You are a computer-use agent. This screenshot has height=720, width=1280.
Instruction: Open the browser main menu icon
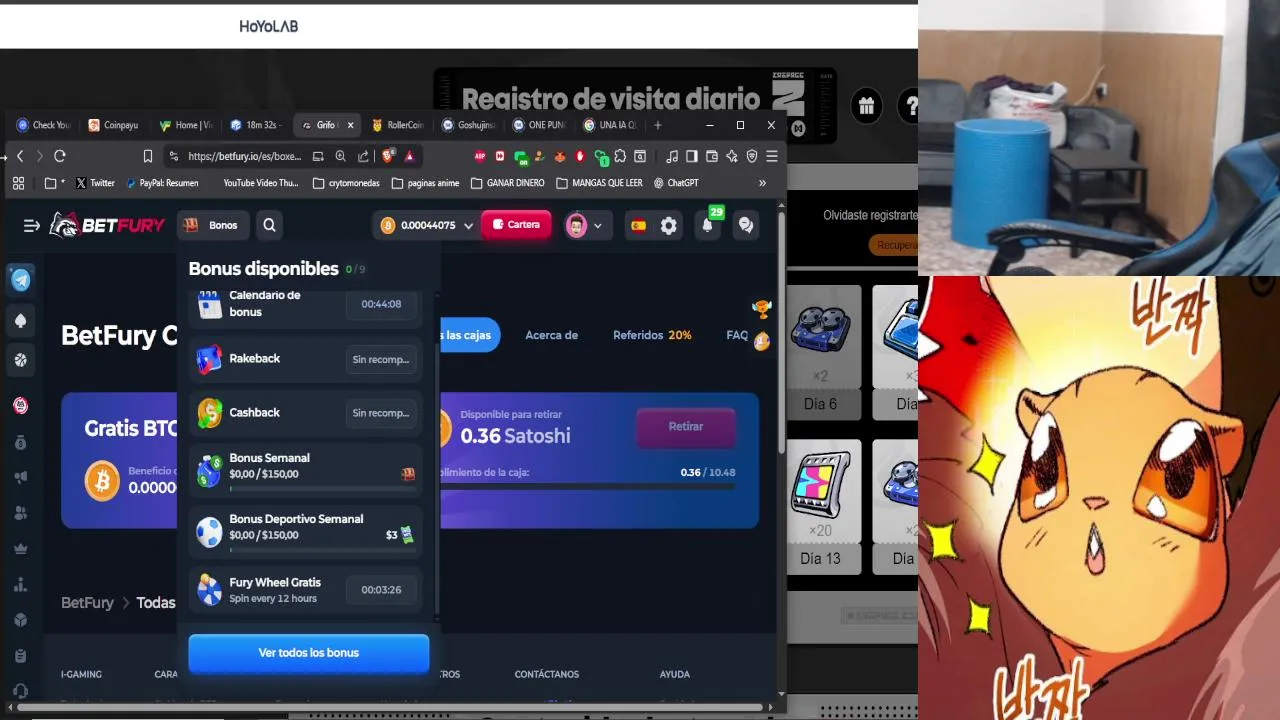click(772, 156)
